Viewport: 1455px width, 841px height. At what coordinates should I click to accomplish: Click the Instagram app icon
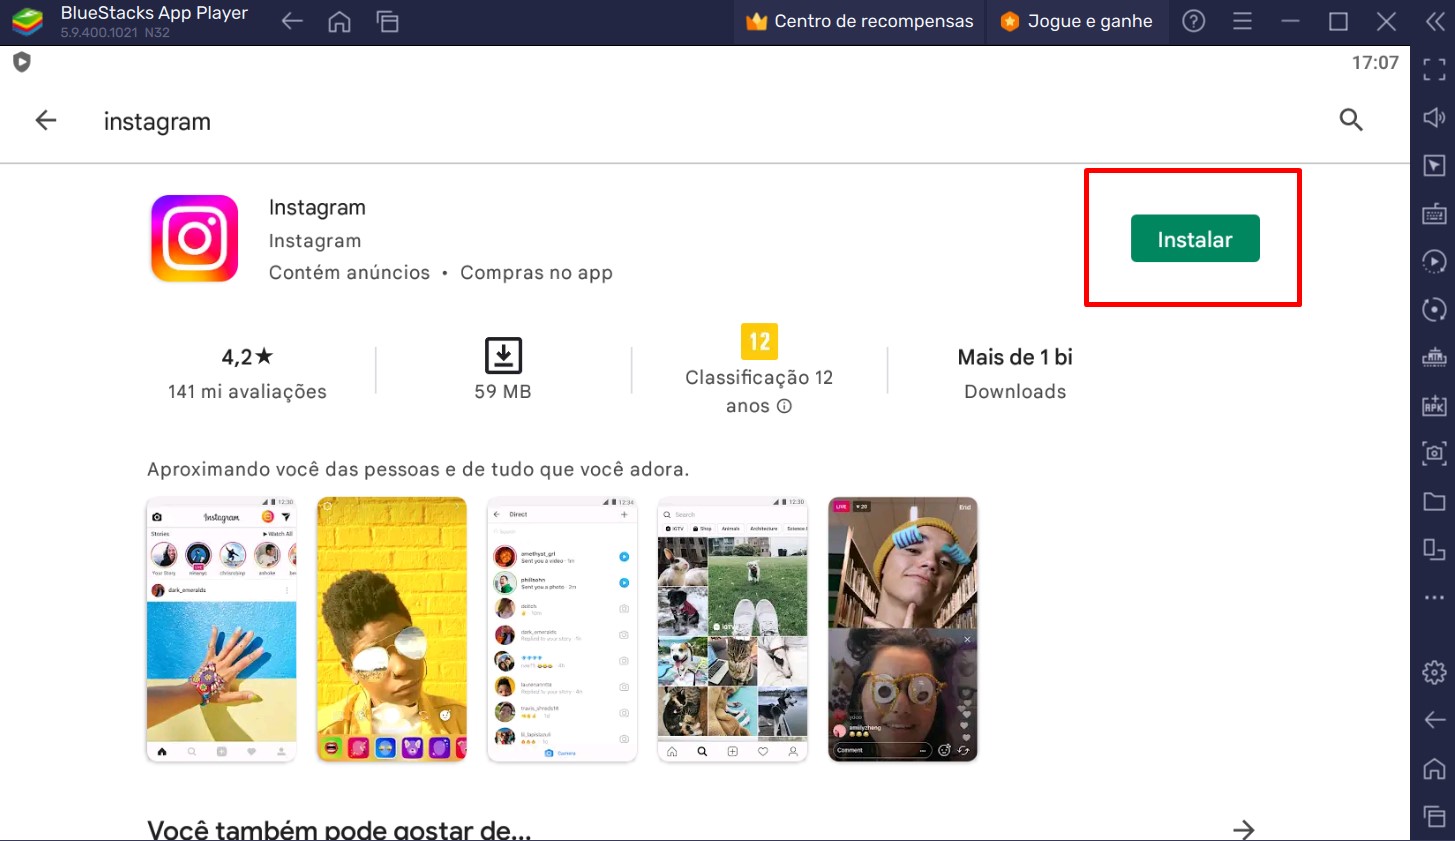coord(194,238)
